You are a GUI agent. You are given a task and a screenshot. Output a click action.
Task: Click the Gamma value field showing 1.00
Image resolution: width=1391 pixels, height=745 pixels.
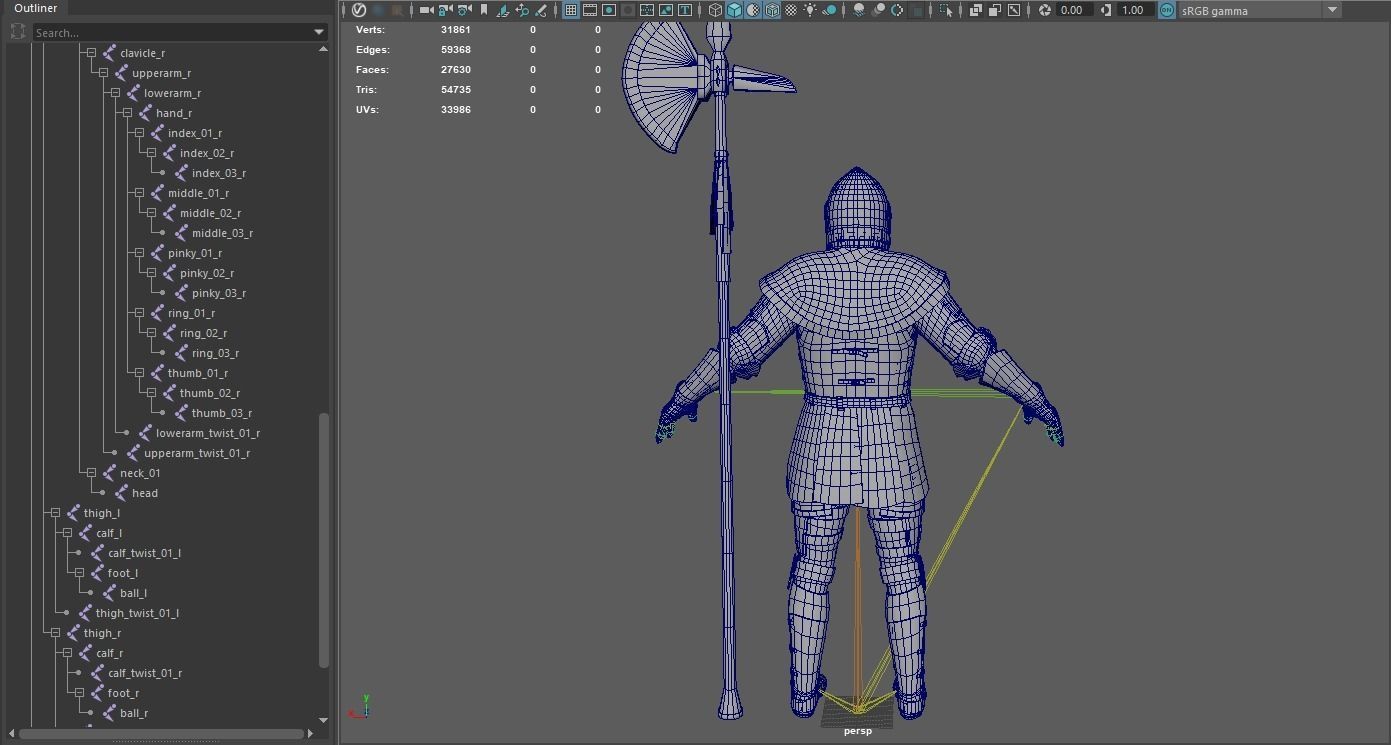(1134, 10)
